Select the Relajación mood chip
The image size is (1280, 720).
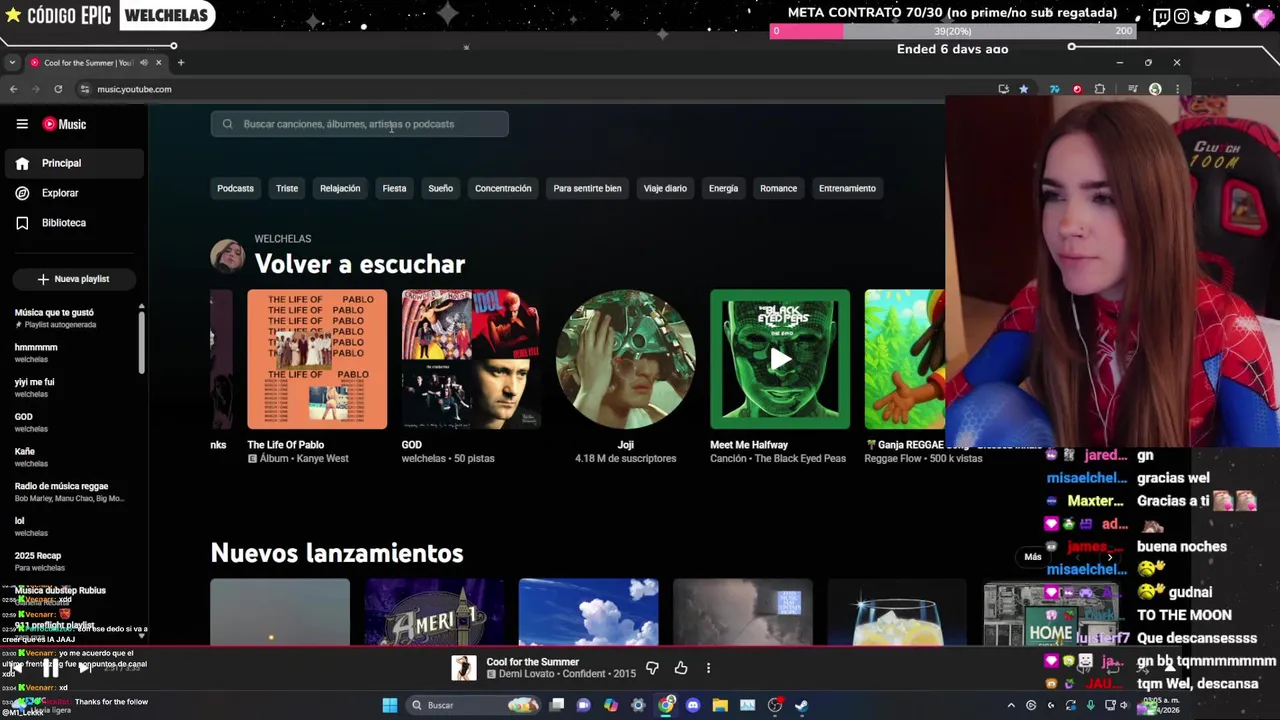(340, 188)
